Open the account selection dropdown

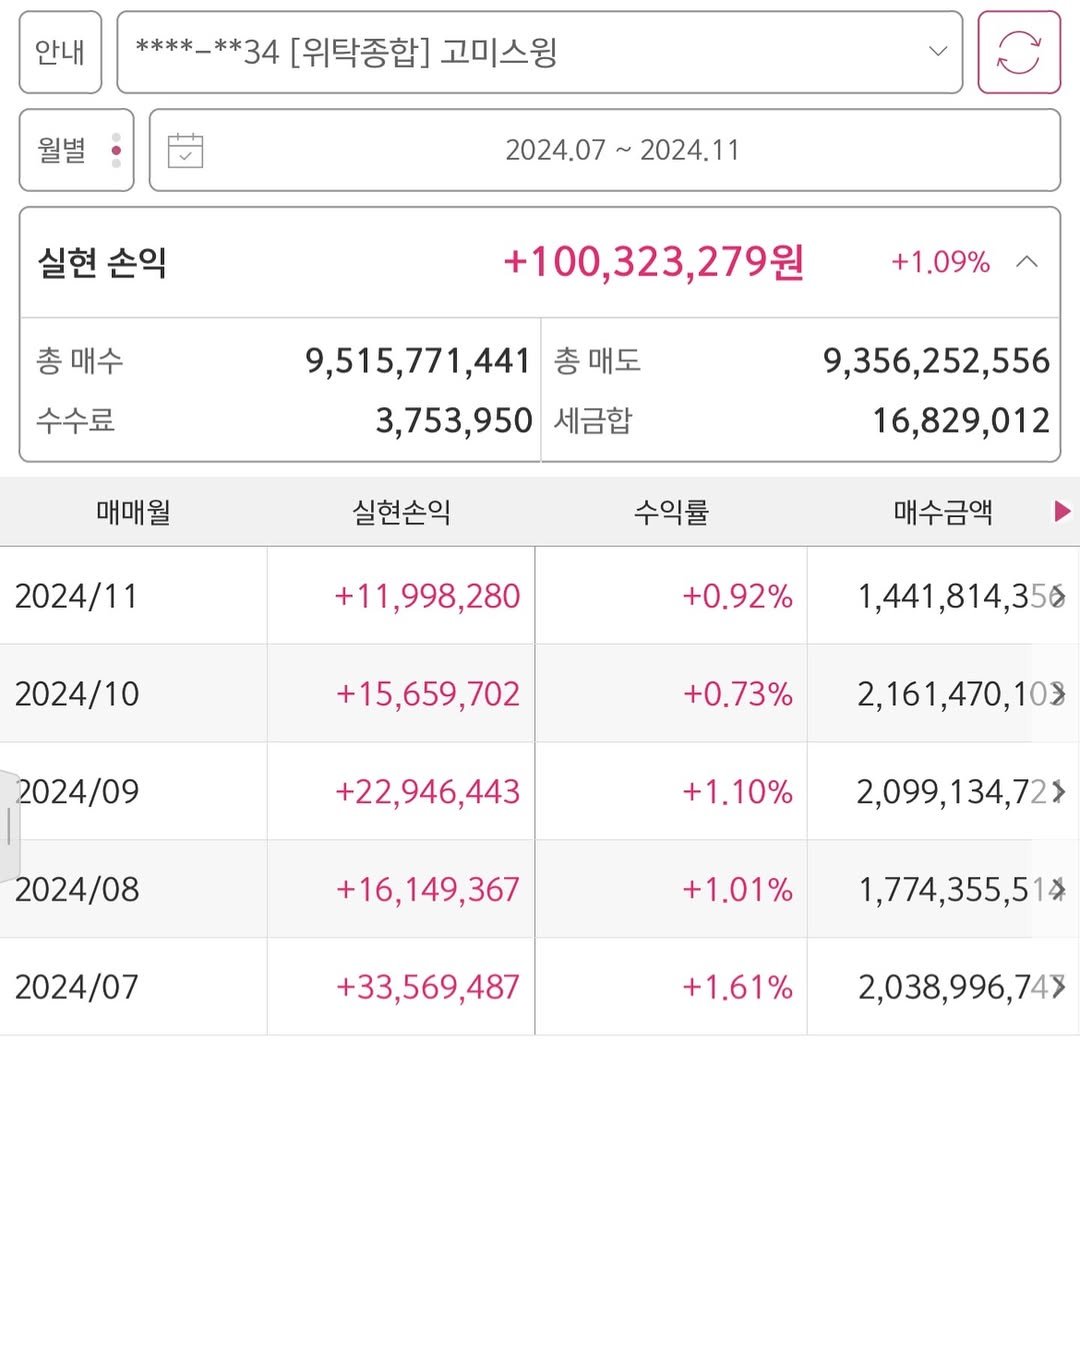click(x=539, y=52)
